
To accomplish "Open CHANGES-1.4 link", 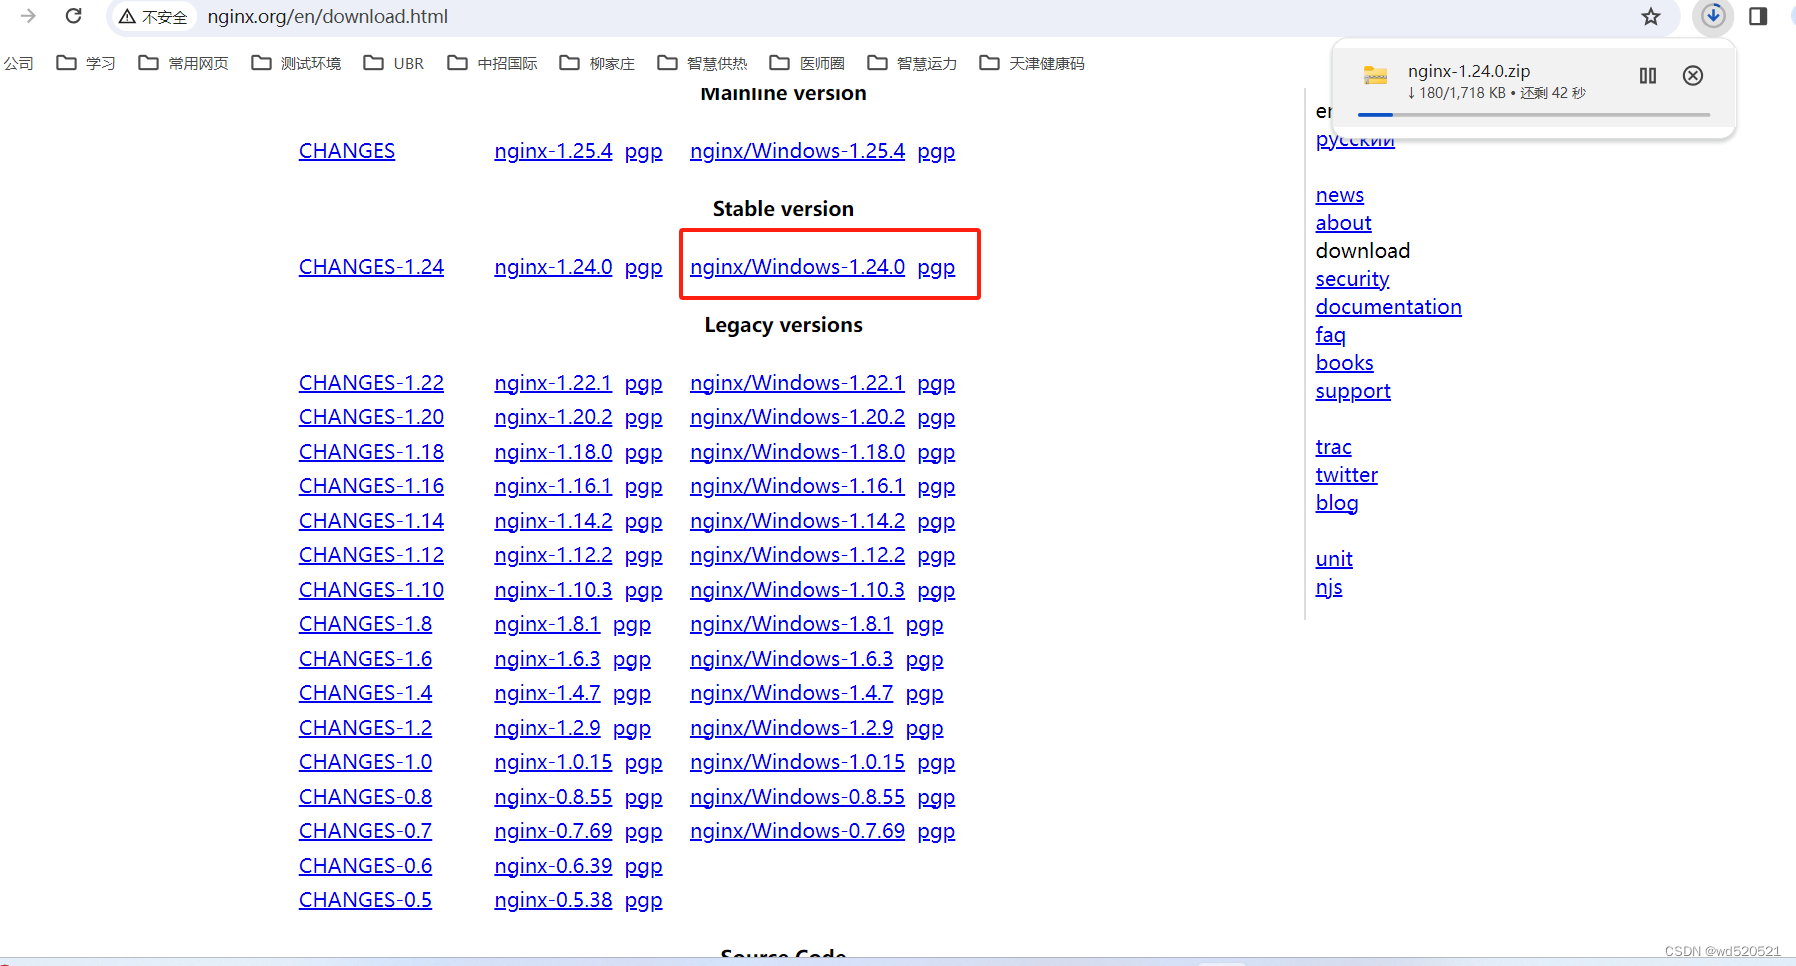I will pos(365,693).
